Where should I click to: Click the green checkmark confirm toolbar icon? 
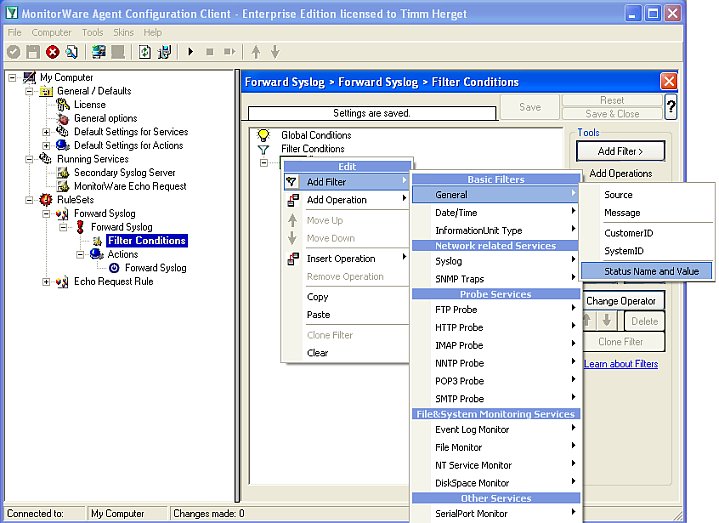14,52
